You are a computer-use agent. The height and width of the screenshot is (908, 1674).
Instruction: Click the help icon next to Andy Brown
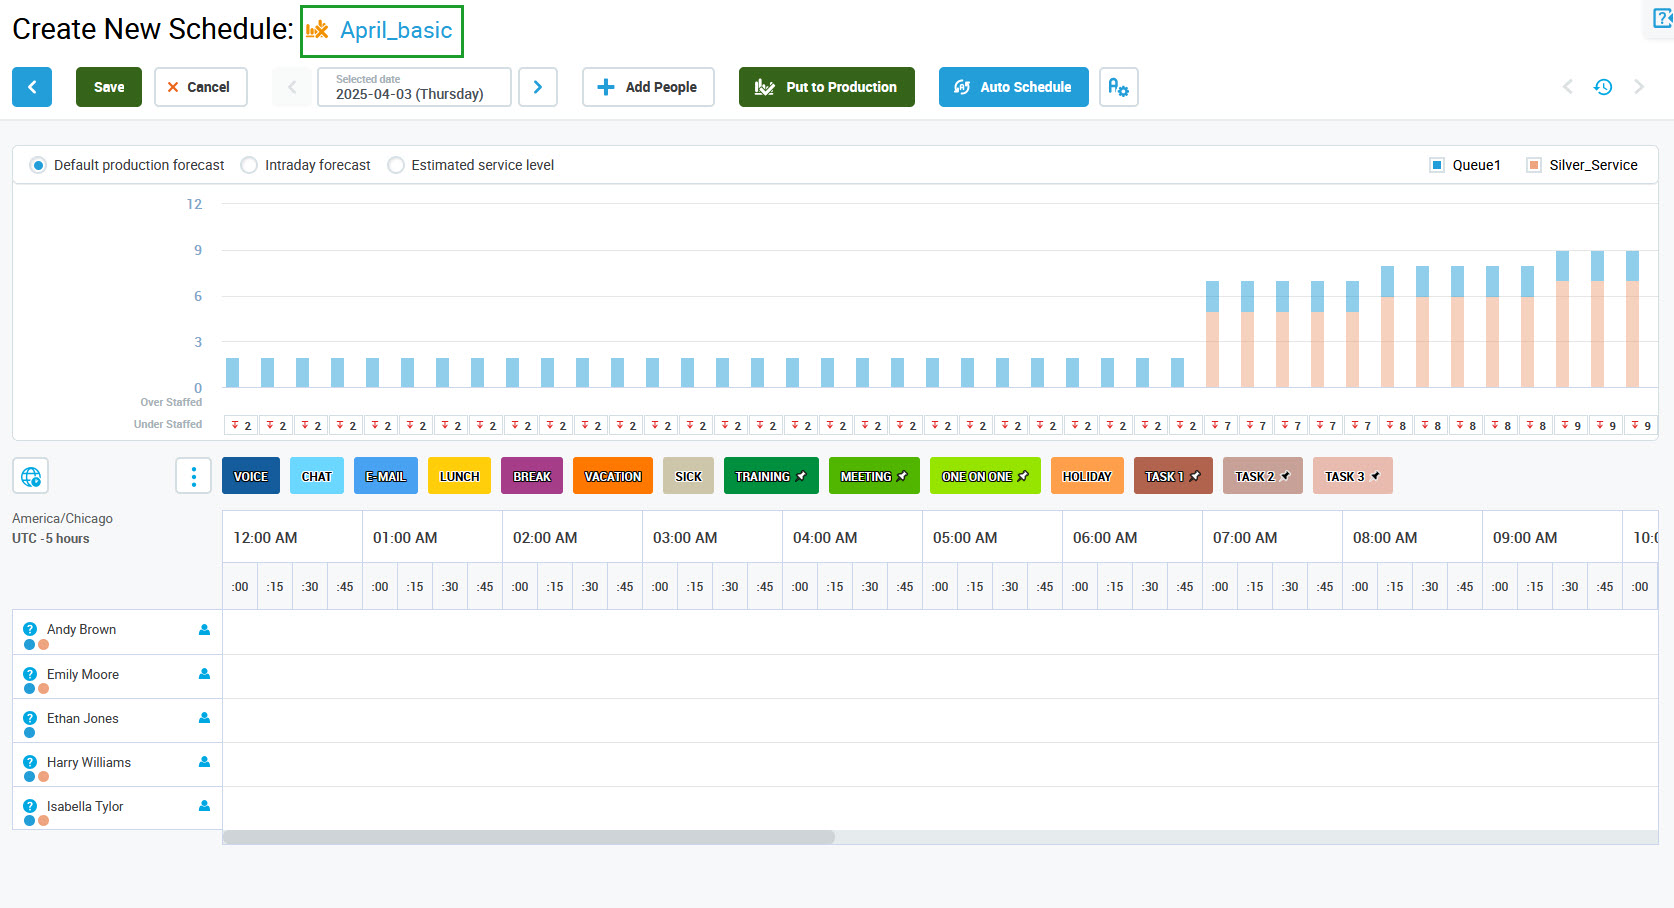point(30,629)
